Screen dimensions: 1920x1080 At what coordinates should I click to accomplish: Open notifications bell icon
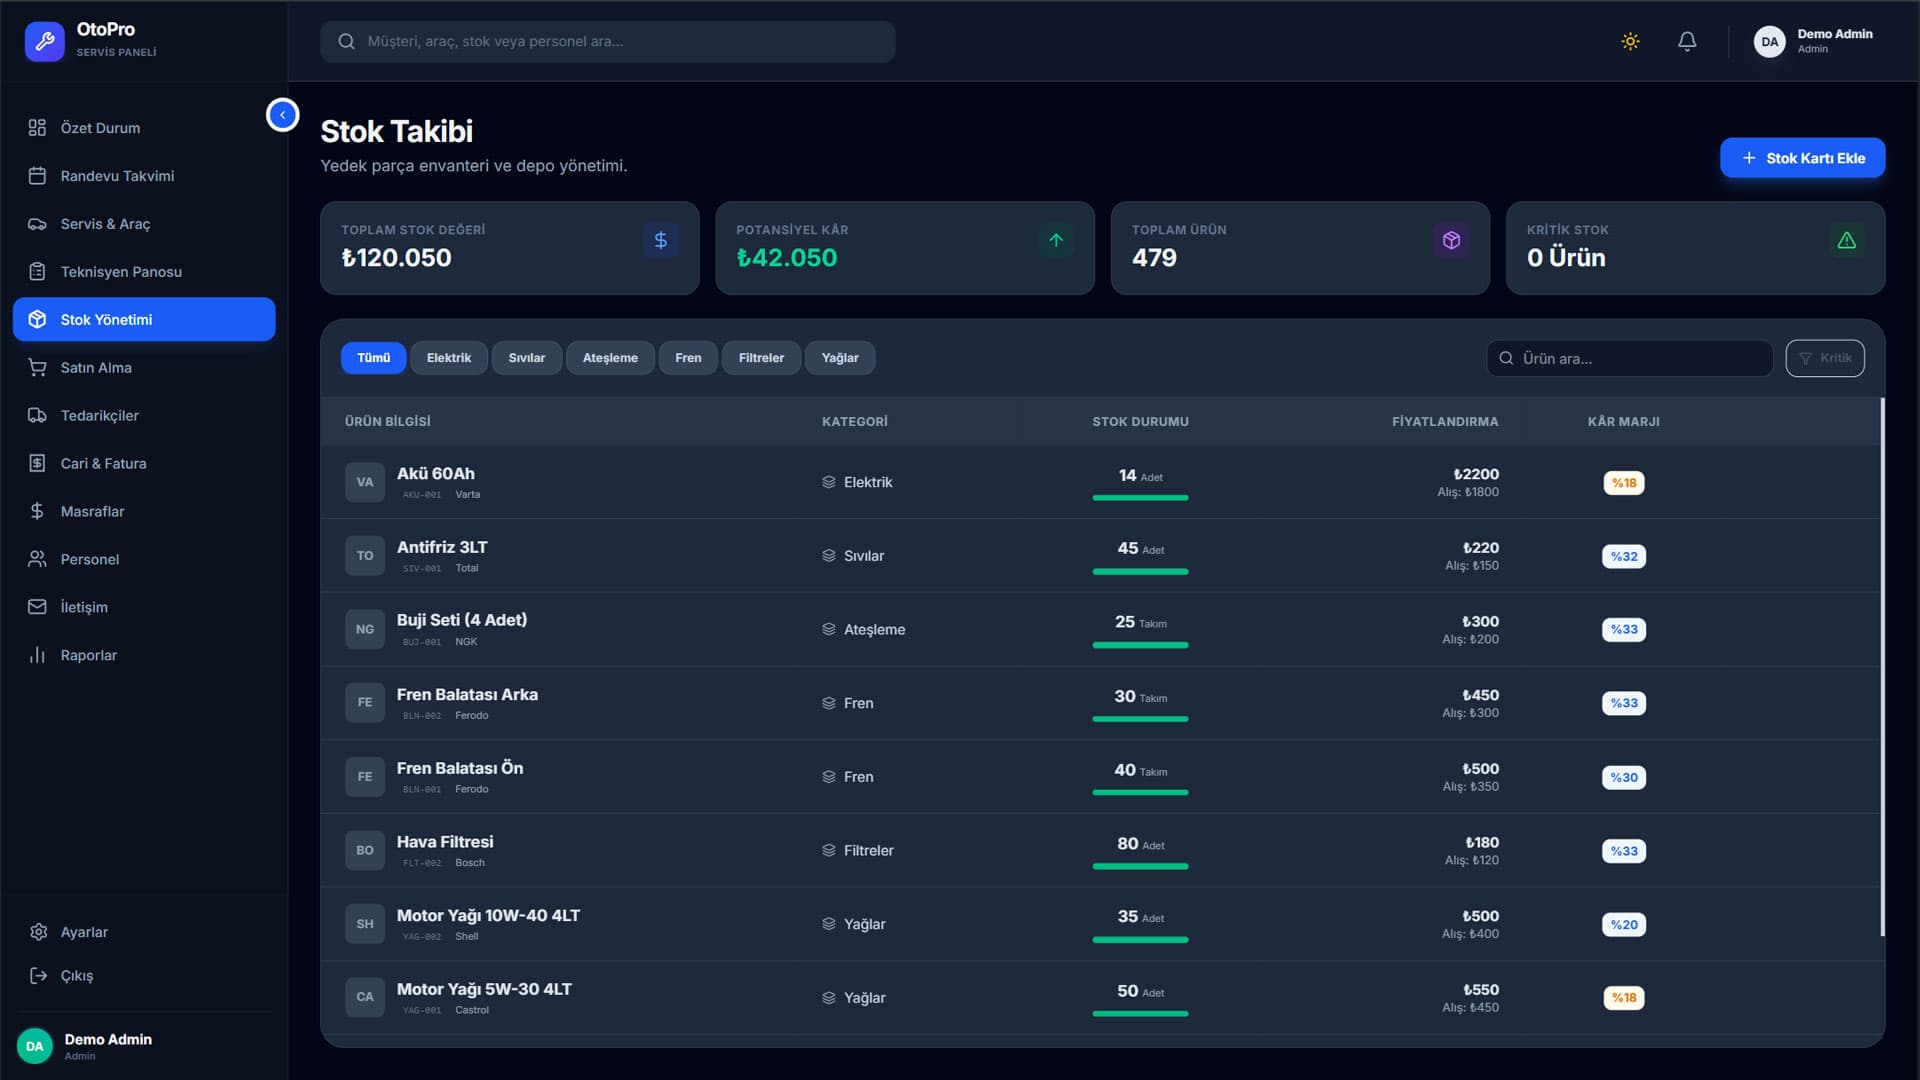click(x=1687, y=41)
